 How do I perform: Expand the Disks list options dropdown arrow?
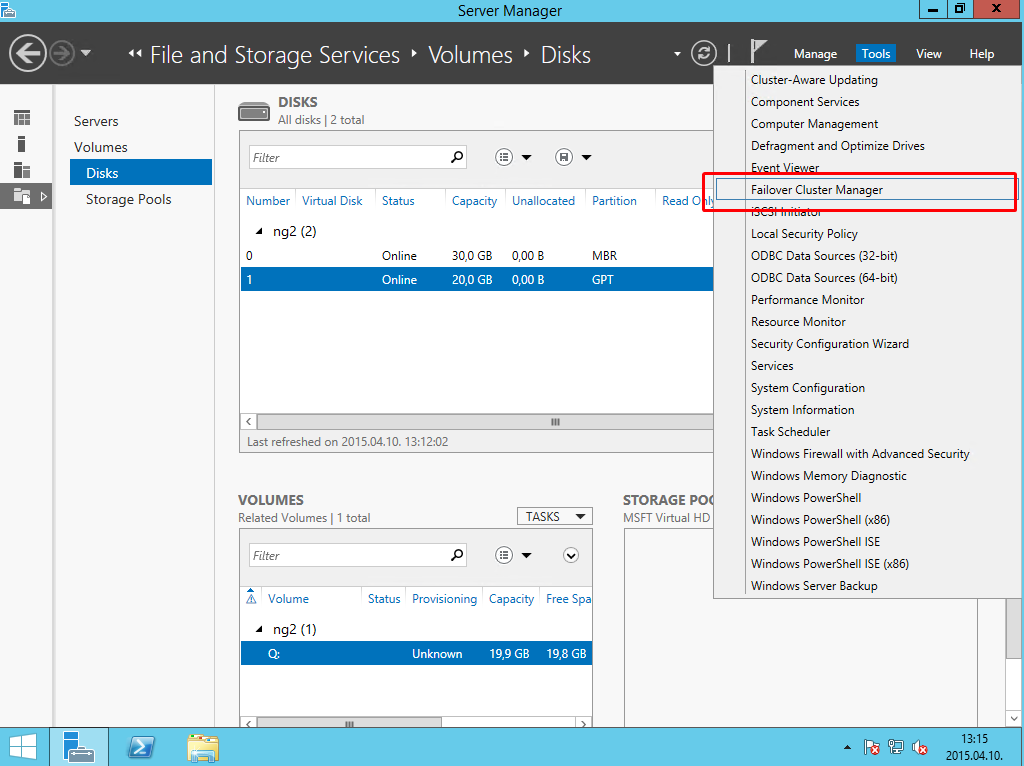[x=526, y=157]
